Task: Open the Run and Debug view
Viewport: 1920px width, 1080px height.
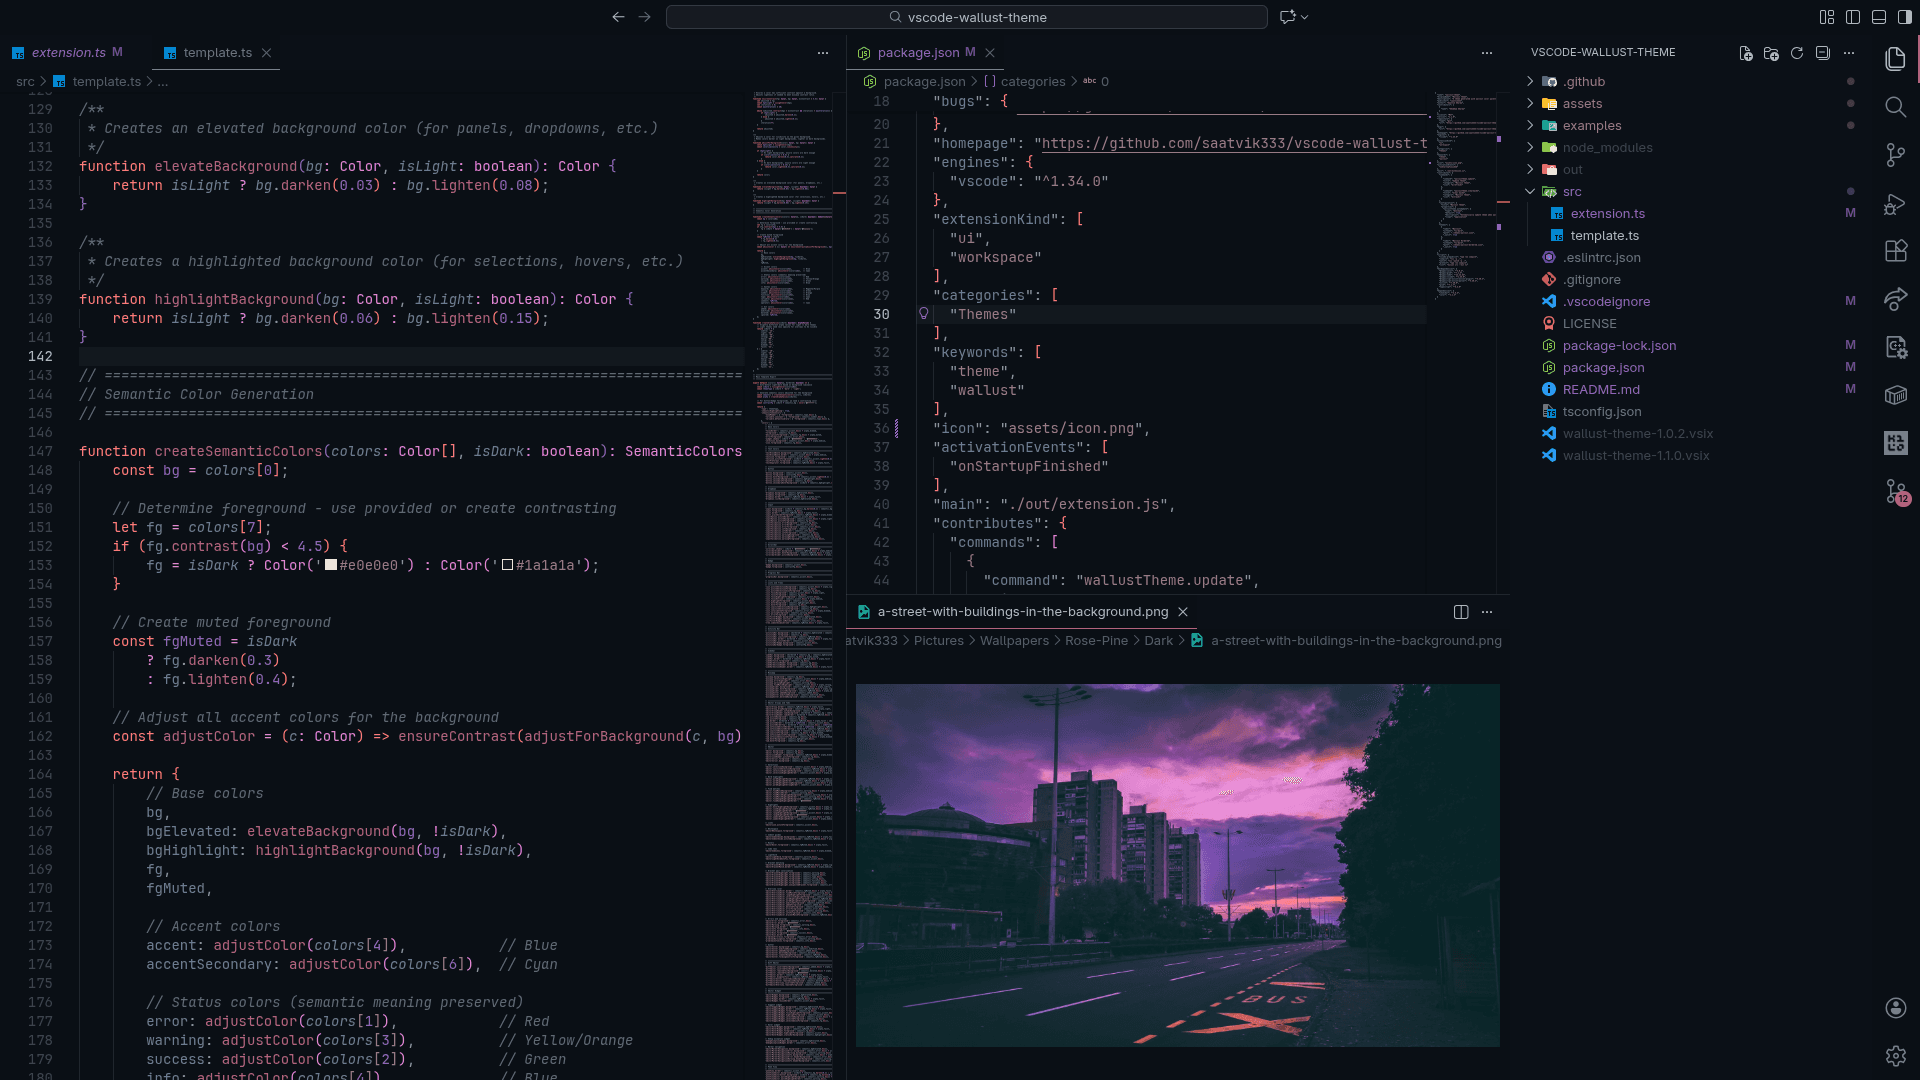Action: tap(1896, 204)
